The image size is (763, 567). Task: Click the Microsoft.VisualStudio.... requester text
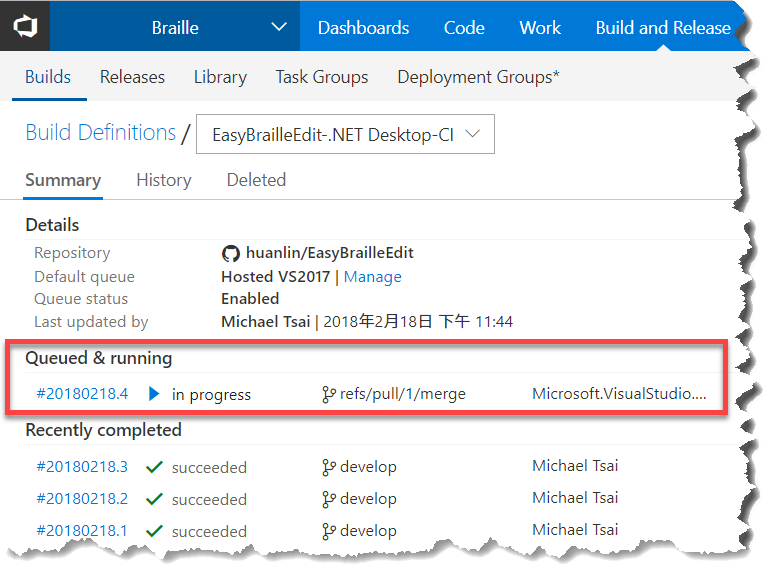coord(619,393)
